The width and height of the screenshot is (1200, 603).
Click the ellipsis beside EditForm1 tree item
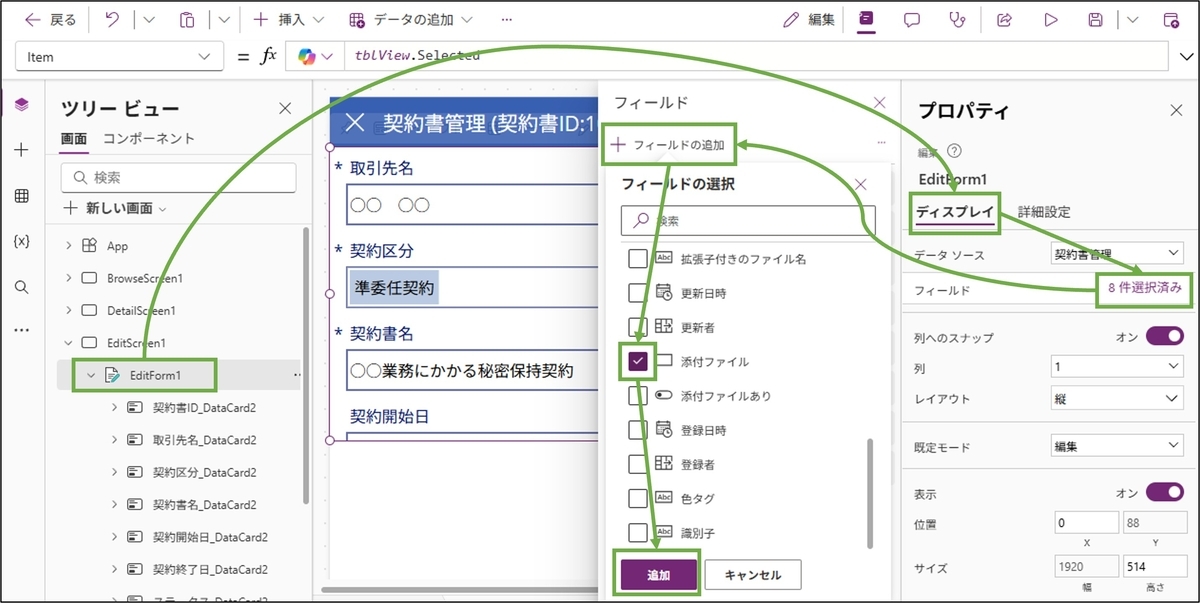point(296,375)
